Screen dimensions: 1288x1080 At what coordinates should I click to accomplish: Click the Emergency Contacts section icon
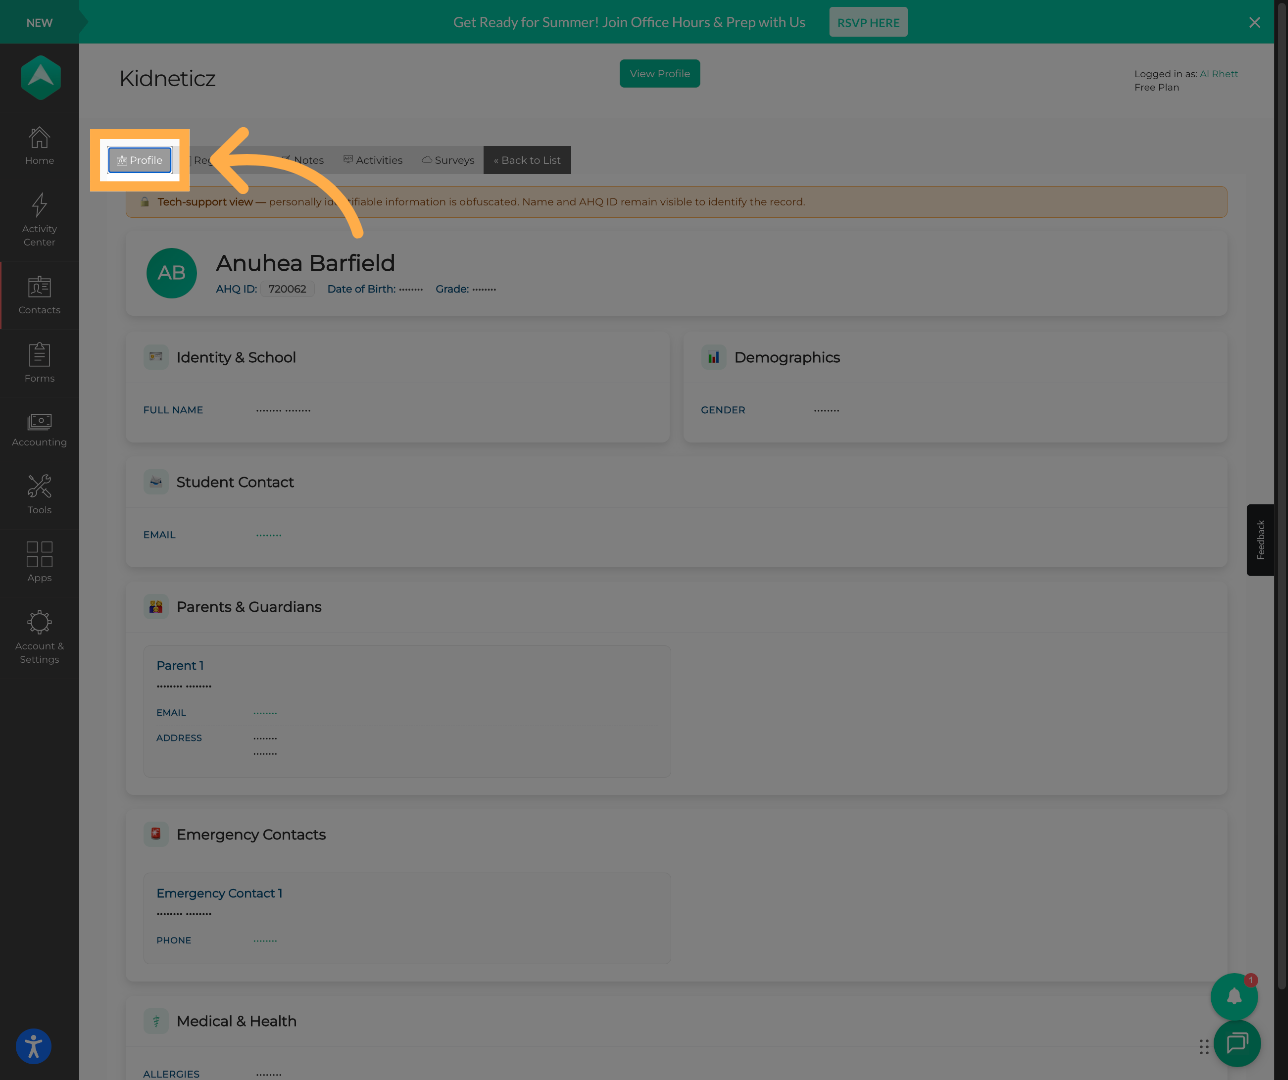(x=156, y=834)
